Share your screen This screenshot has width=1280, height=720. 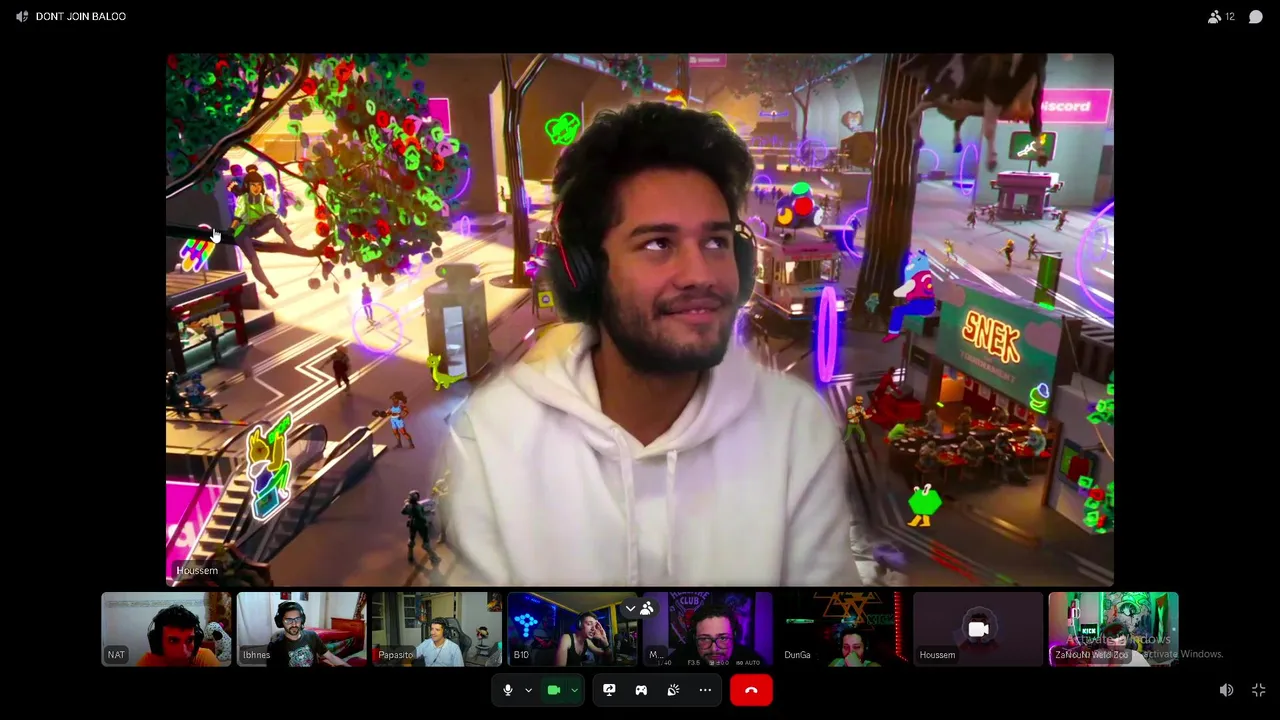609,690
